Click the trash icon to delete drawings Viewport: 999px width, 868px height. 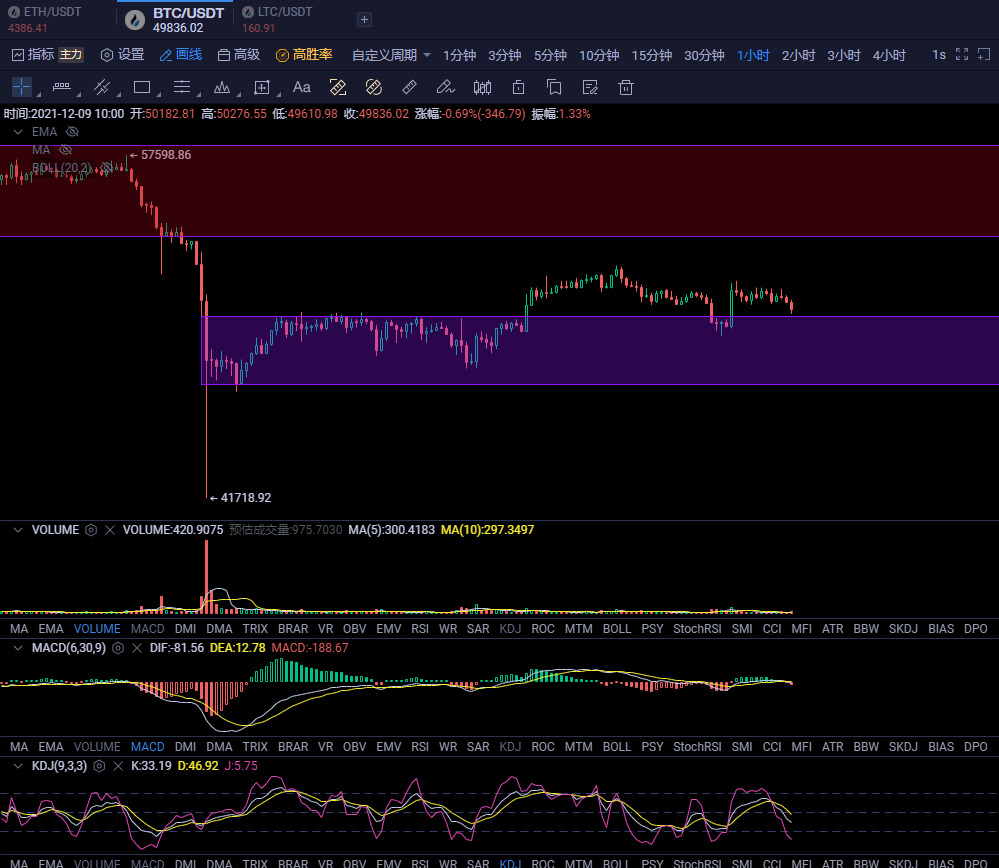click(626, 87)
